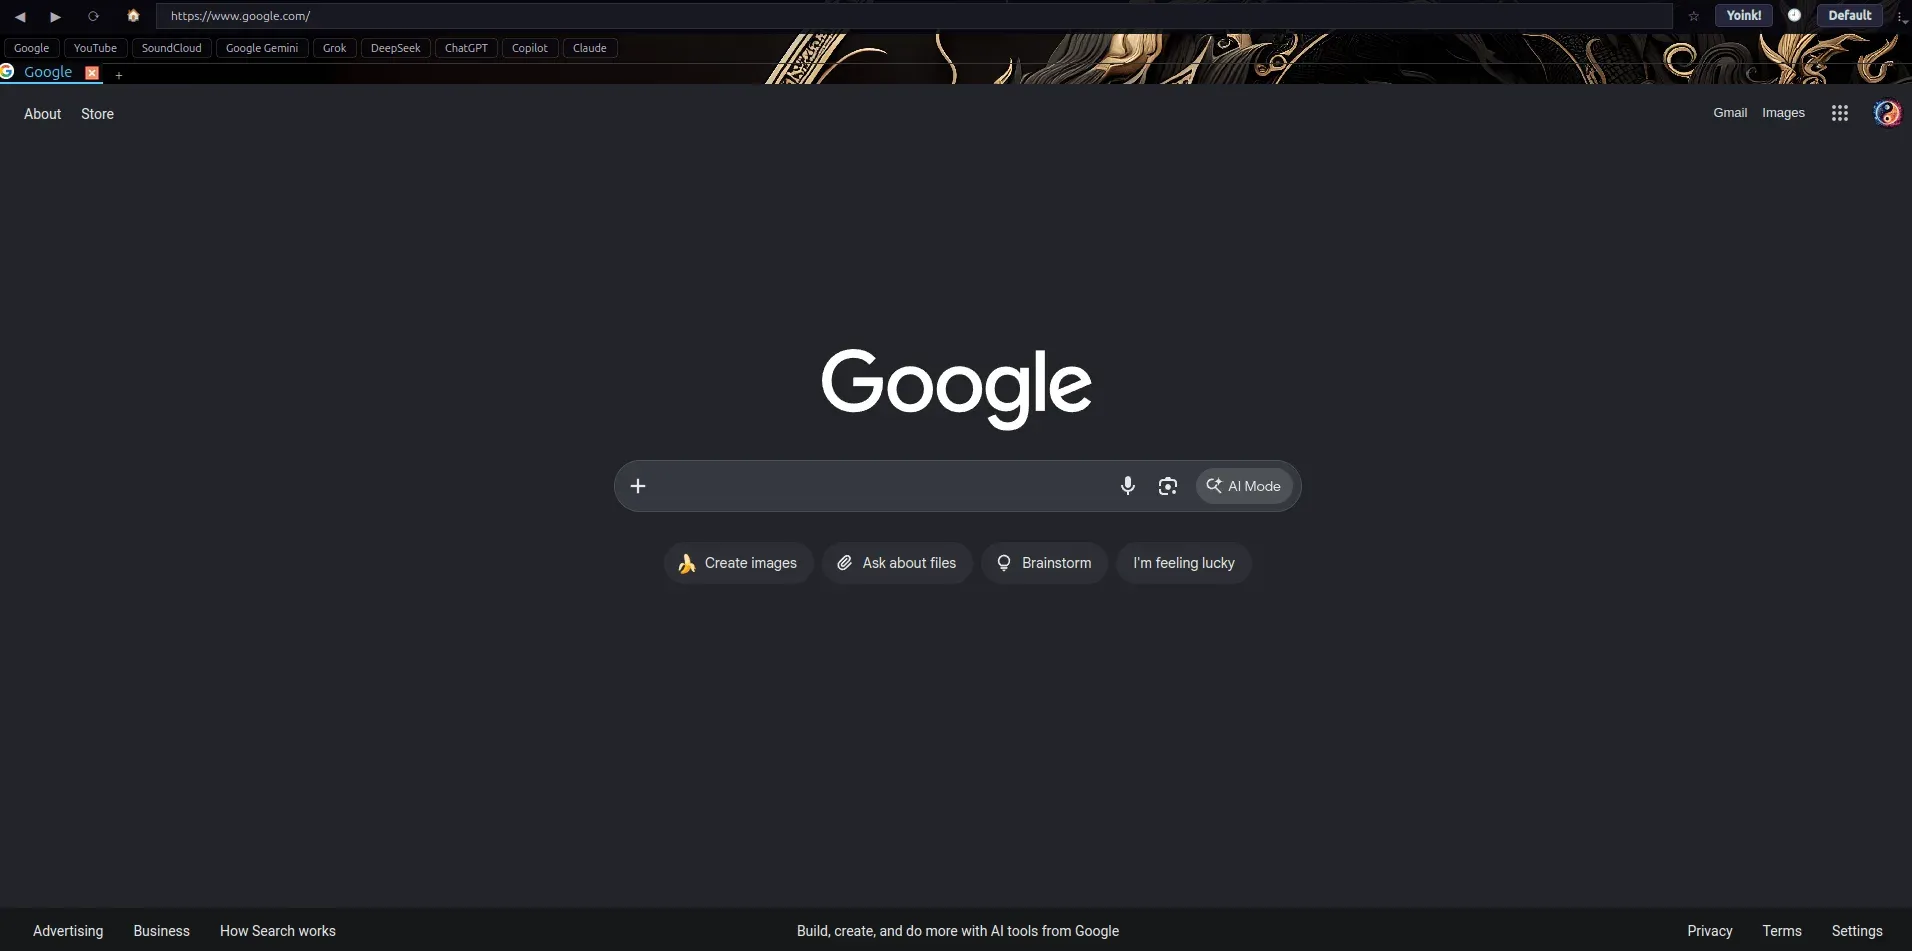Image resolution: width=1912 pixels, height=951 pixels.
Task: Open a new tab with plus icon
Action: coord(118,75)
